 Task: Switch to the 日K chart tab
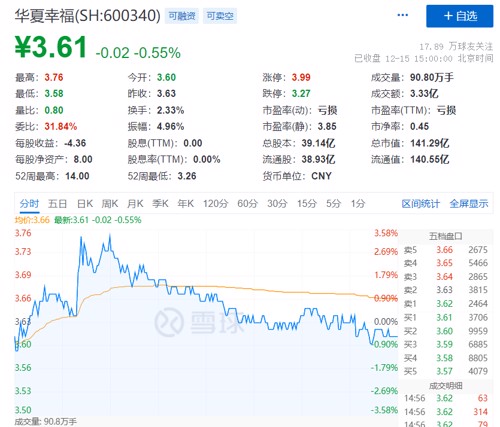tap(85, 203)
